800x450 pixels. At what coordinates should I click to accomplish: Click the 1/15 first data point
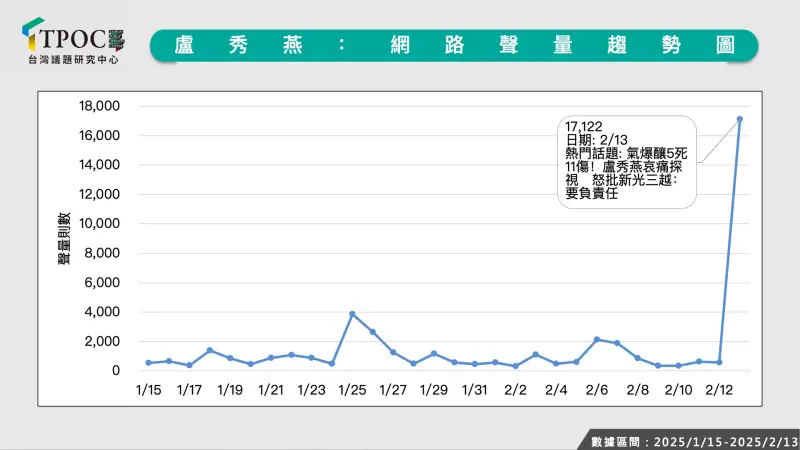pos(148,363)
